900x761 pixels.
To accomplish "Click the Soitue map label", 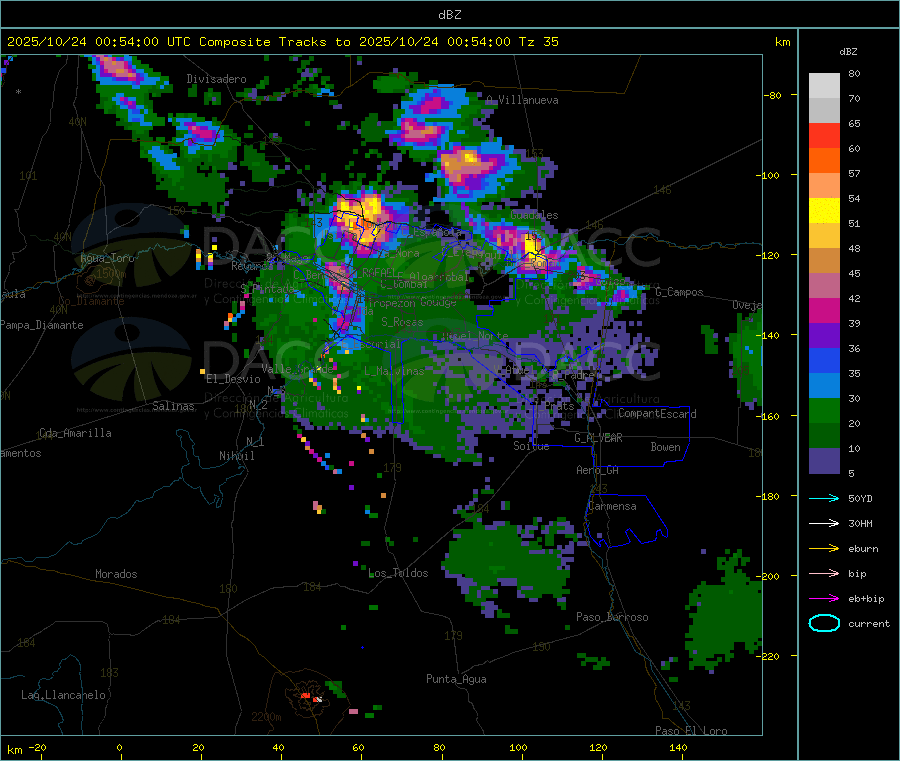I will pos(531,446).
